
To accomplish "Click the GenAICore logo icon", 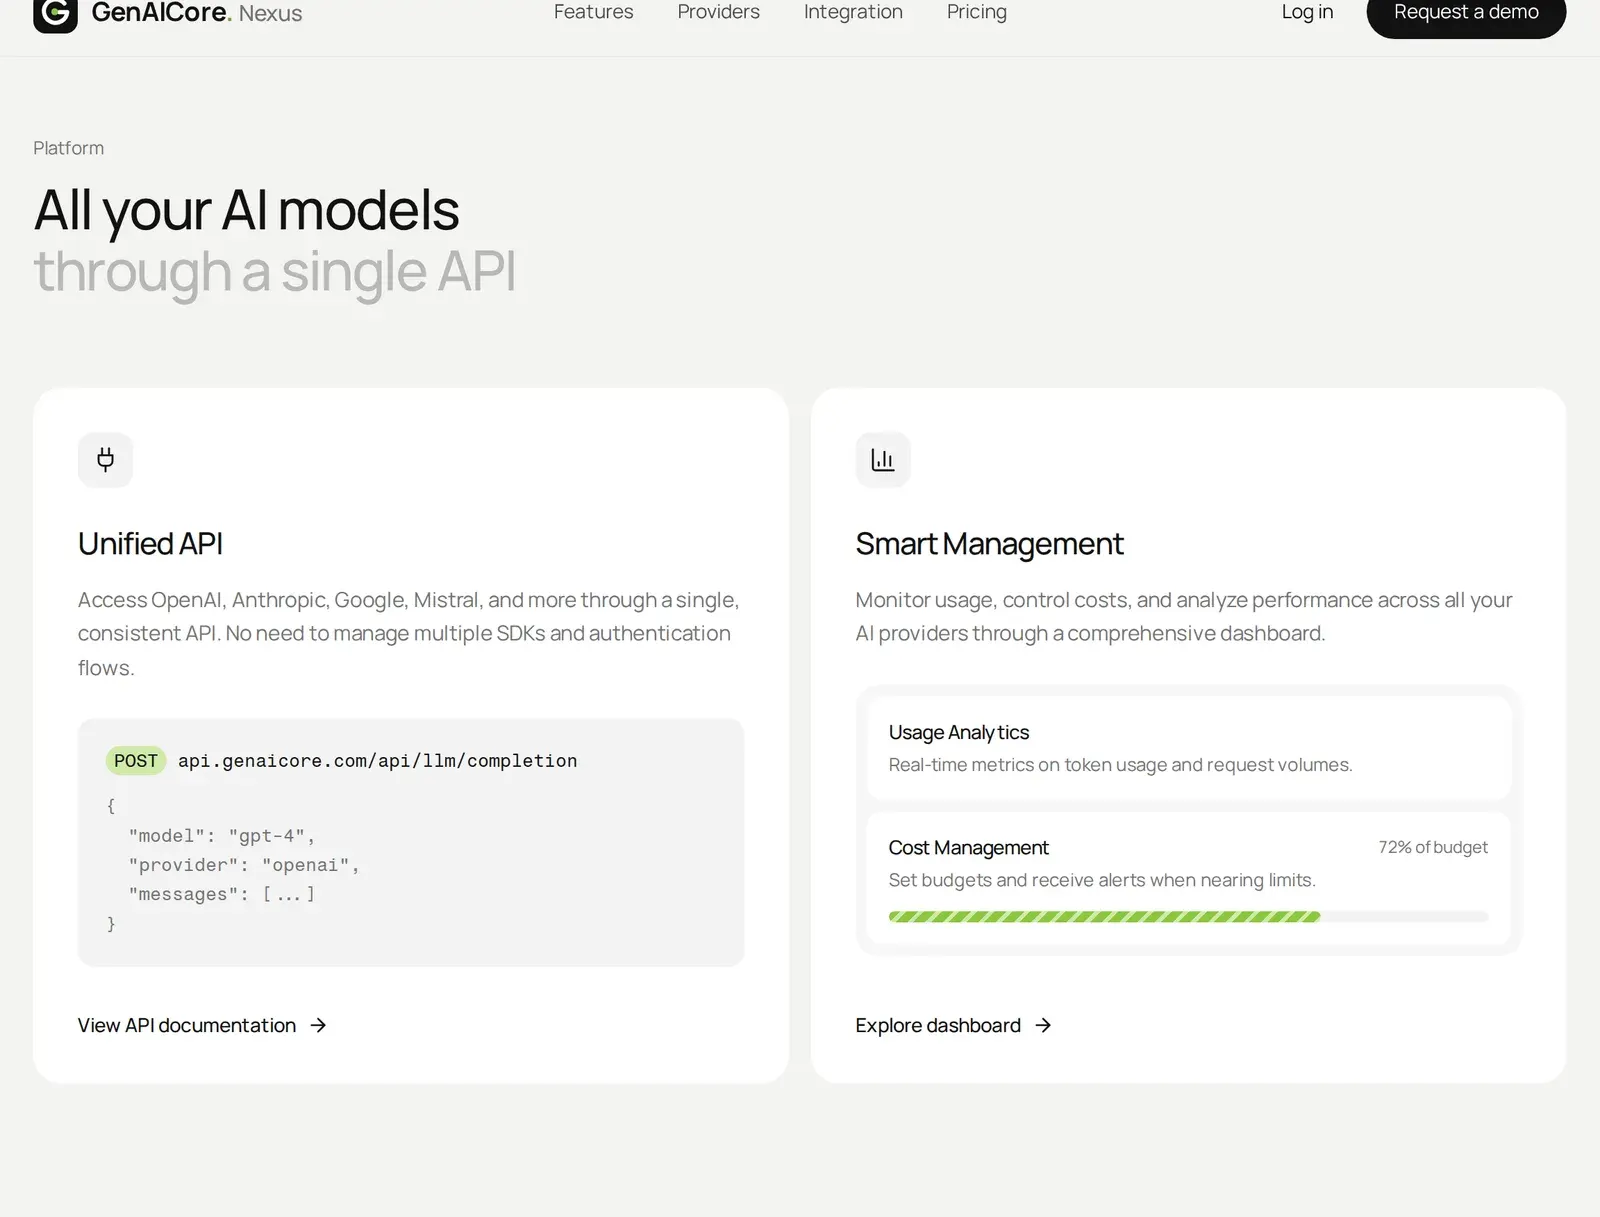I will point(55,14).
